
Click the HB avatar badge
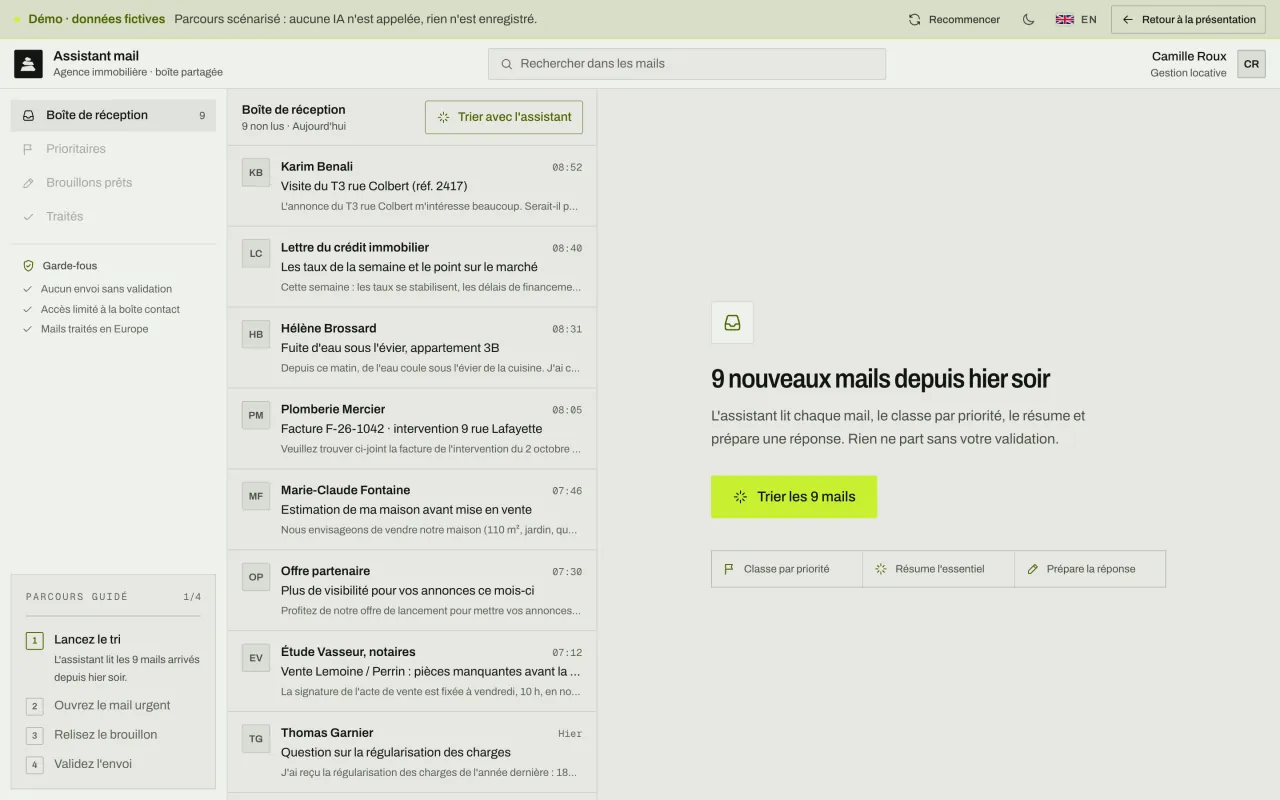pyautogui.click(x=256, y=334)
